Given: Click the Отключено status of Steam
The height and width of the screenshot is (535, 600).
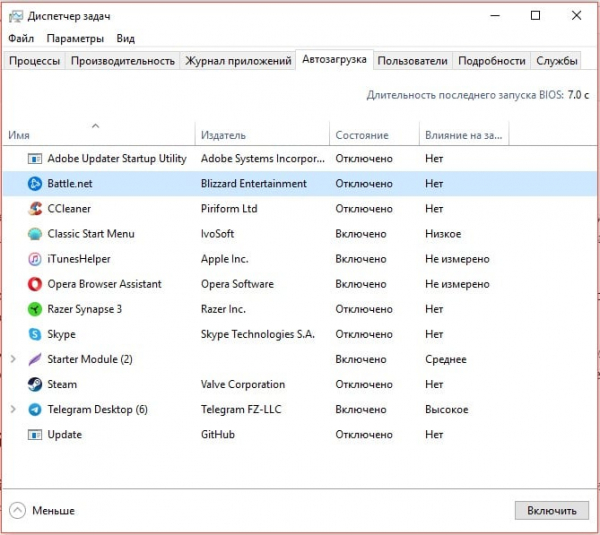Looking at the screenshot, I should [x=364, y=384].
